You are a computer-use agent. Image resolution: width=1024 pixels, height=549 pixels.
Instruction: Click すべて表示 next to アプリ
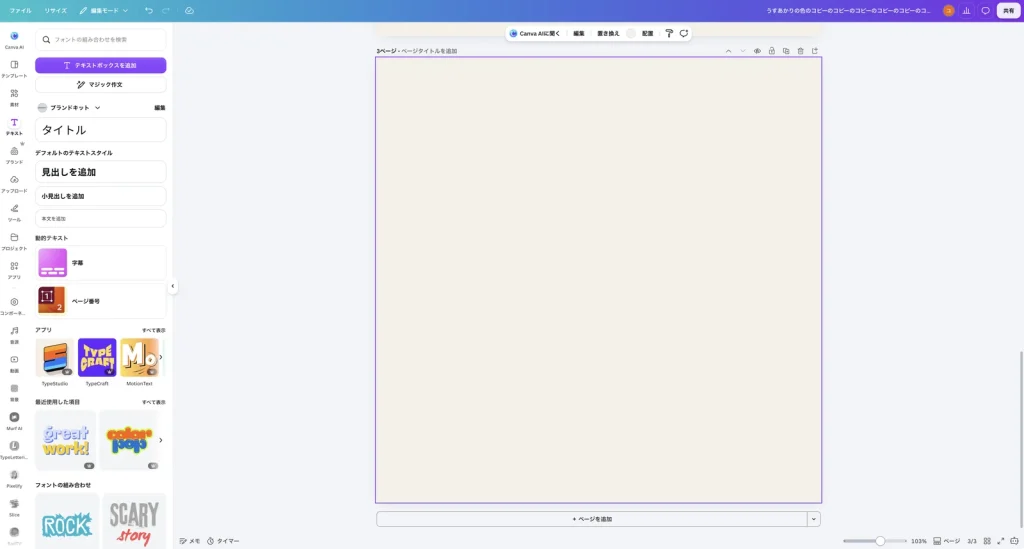coord(153,330)
